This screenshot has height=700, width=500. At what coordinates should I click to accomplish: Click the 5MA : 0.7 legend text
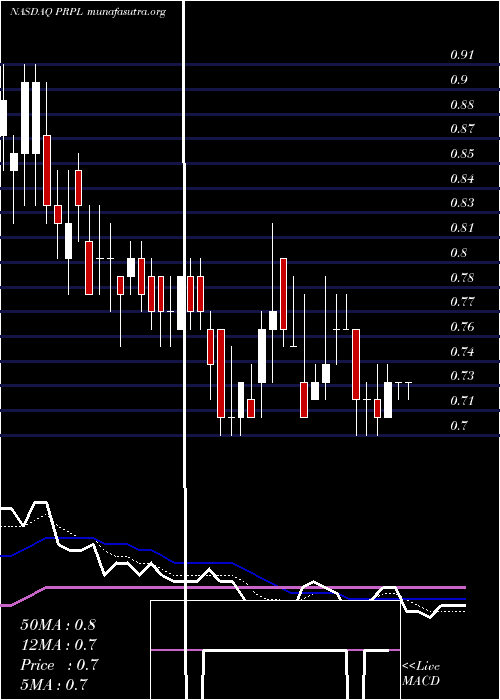tap(54, 684)
